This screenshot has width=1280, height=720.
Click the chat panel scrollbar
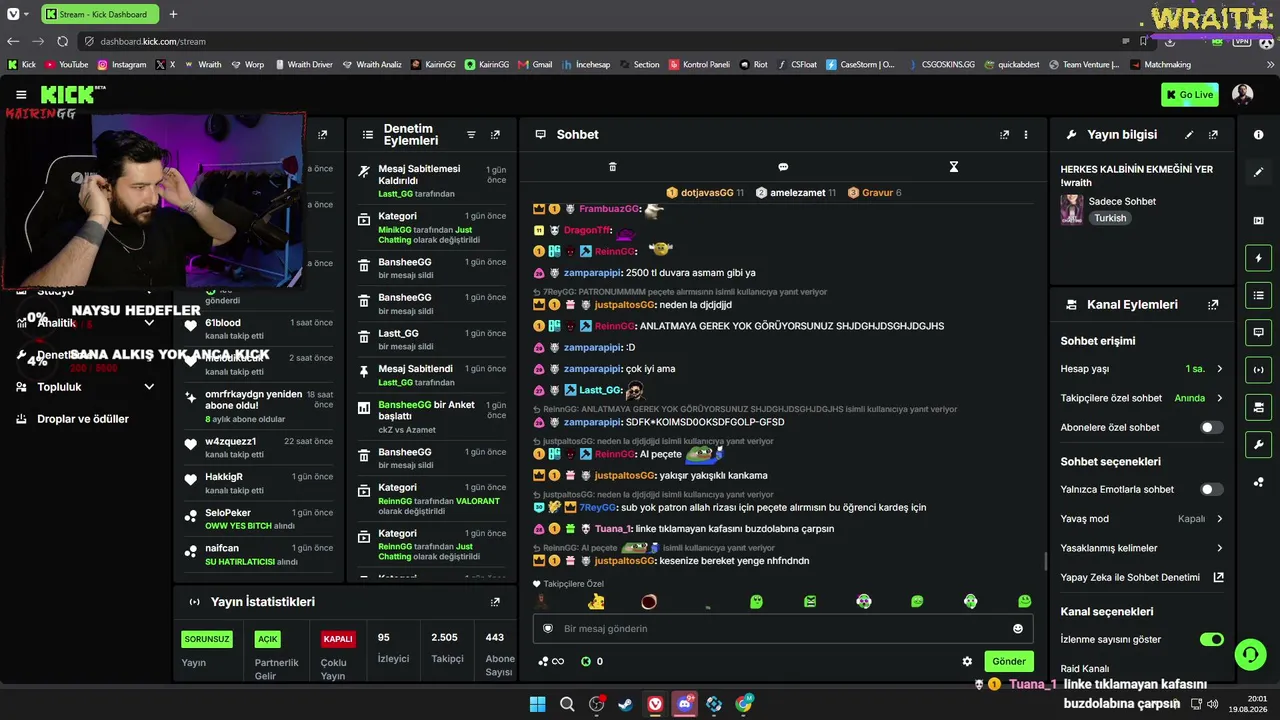point(1046,562)
